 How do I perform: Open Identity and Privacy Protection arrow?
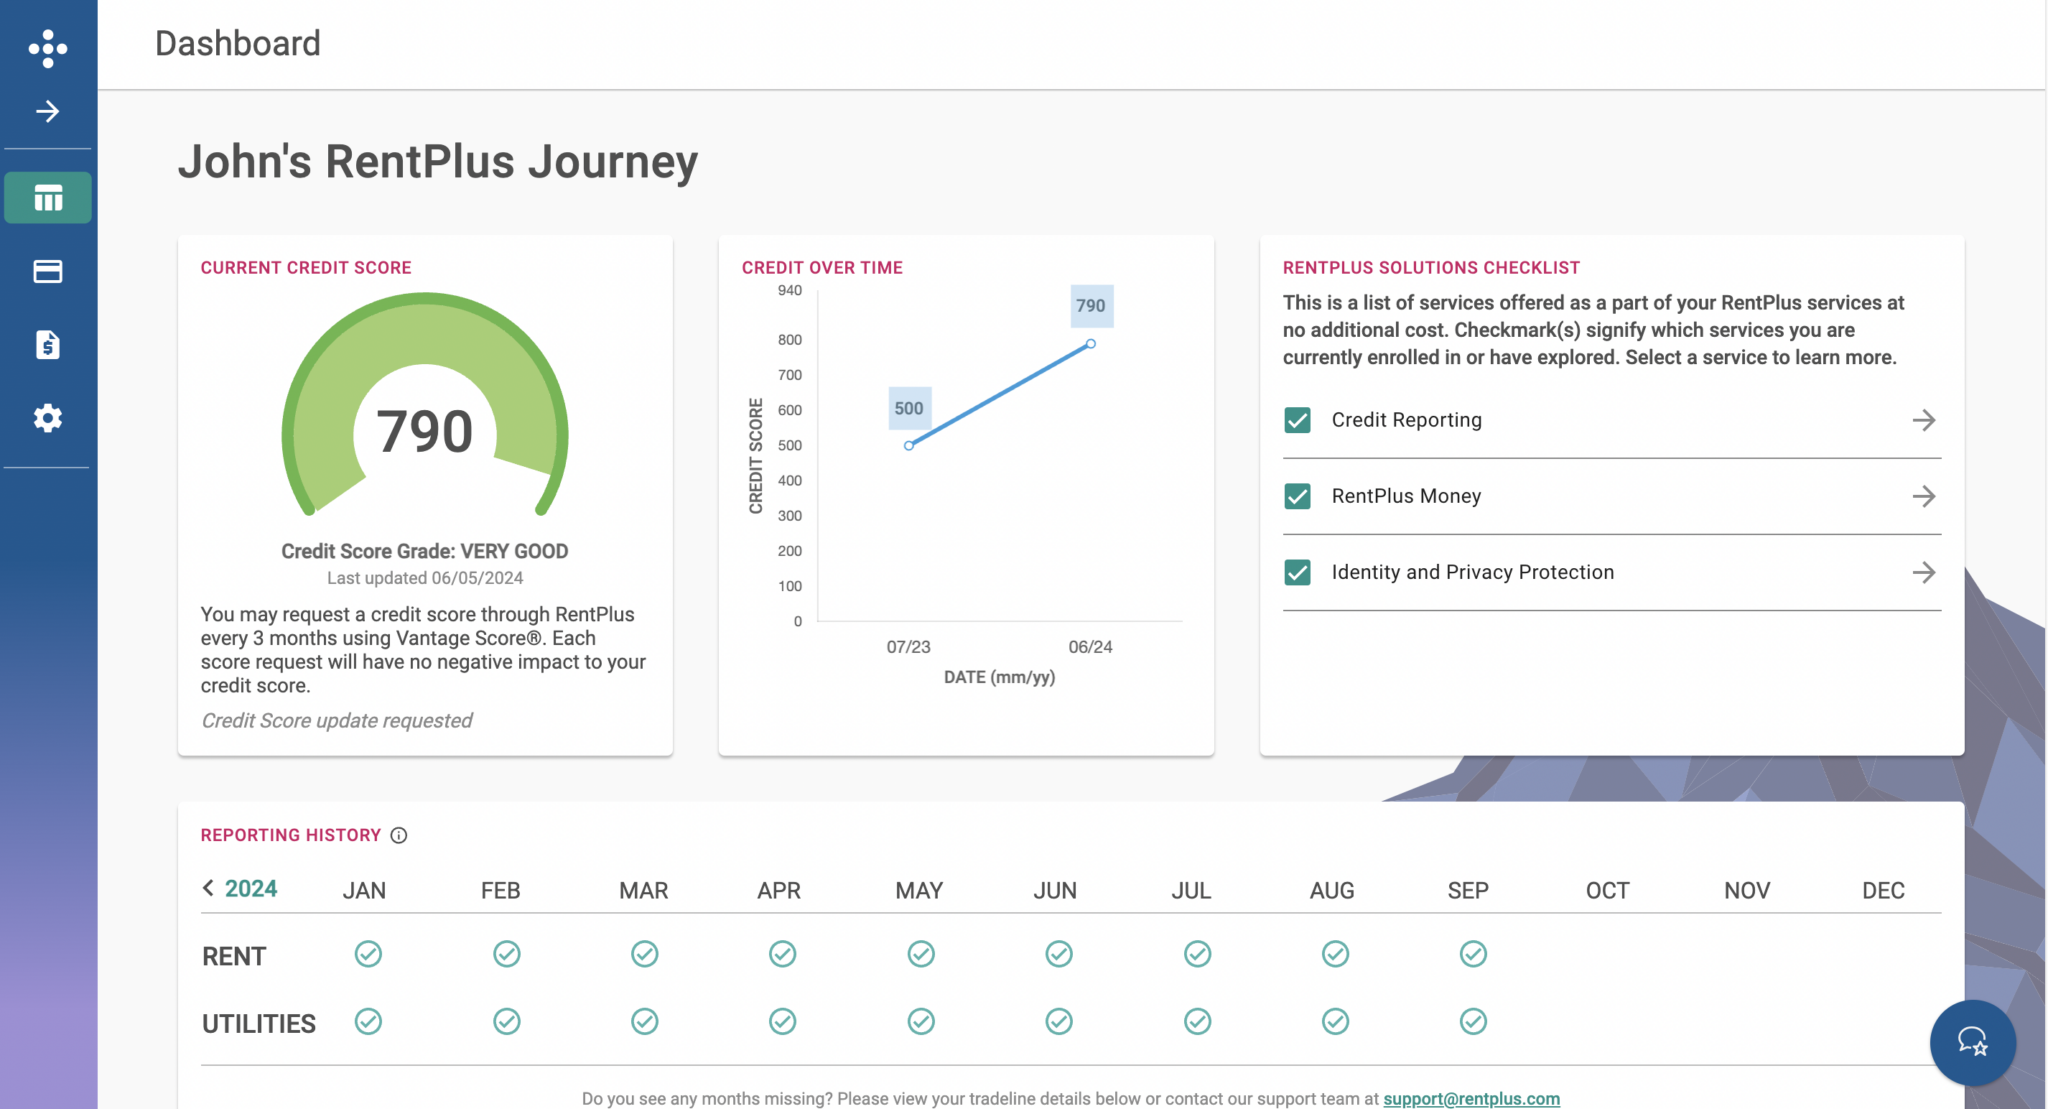[x=1923, y=572]
